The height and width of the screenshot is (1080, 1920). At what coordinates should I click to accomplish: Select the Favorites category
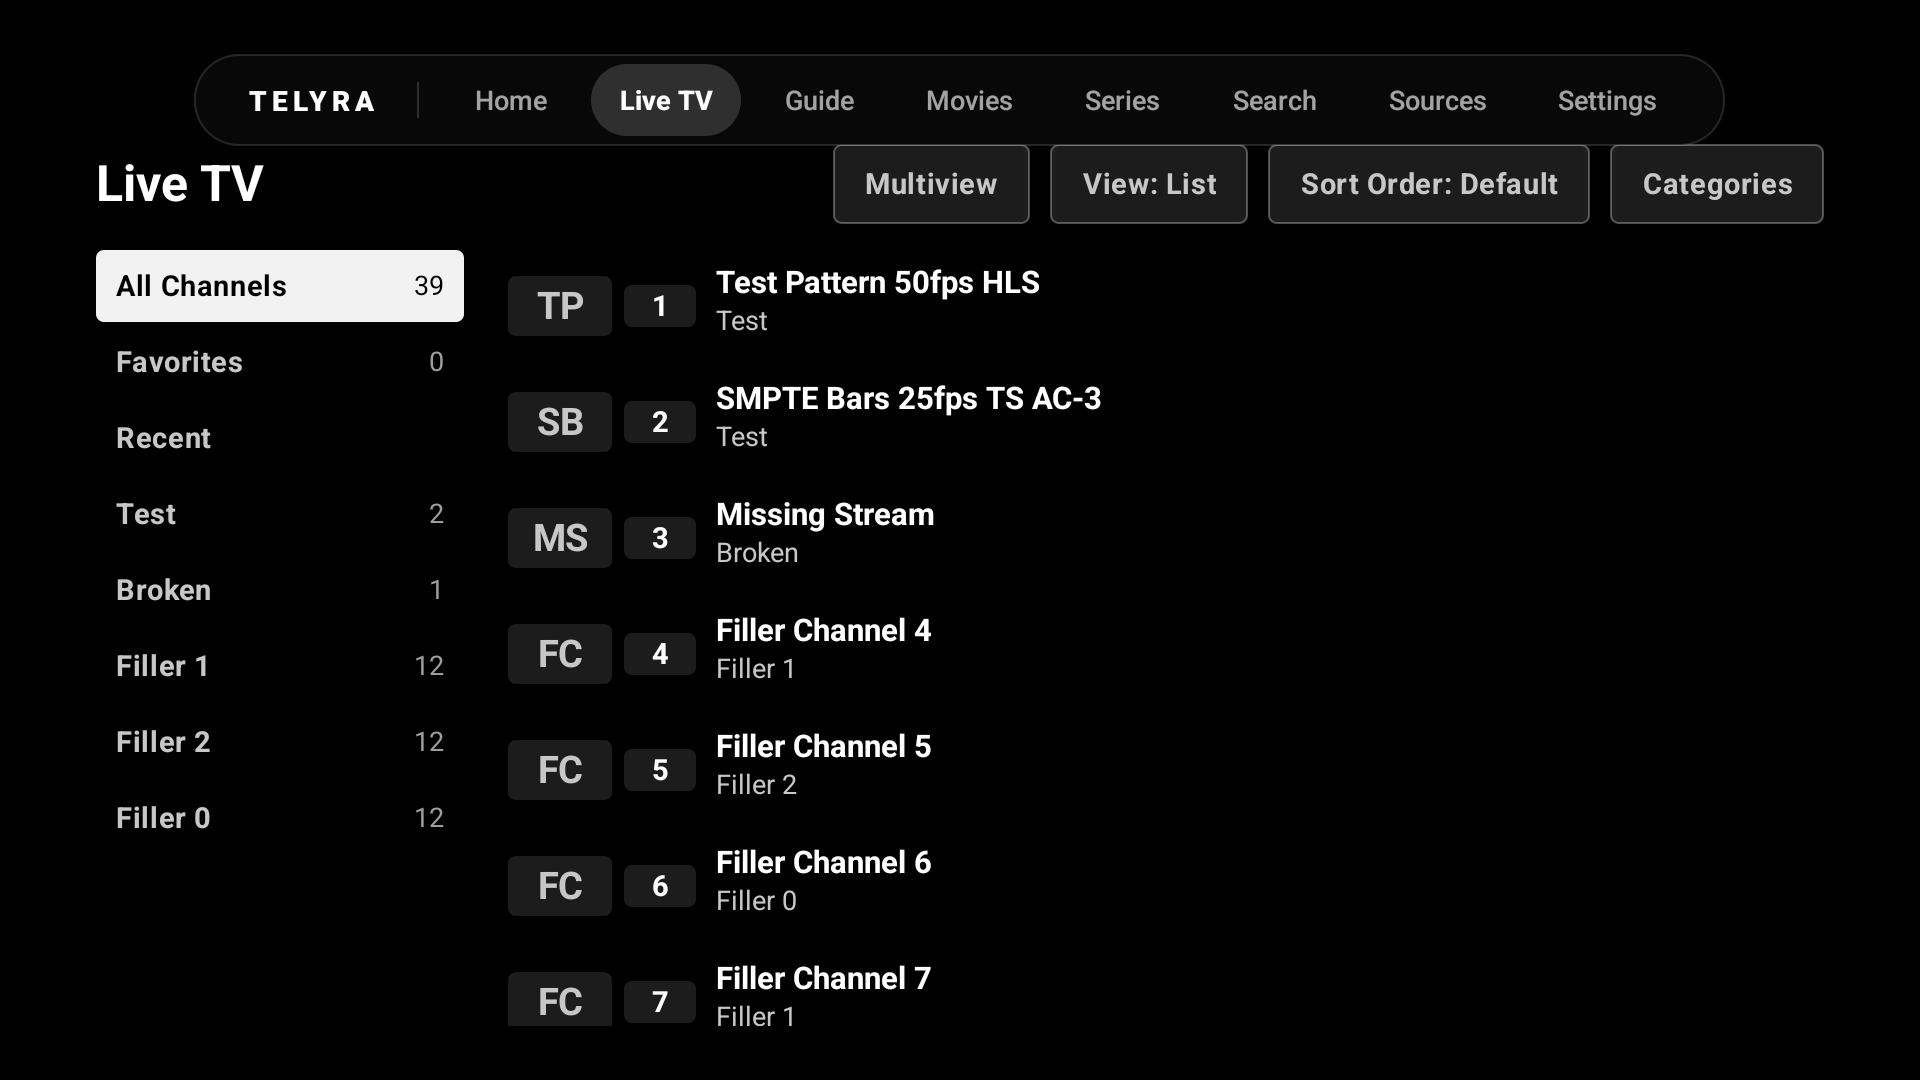280,362
